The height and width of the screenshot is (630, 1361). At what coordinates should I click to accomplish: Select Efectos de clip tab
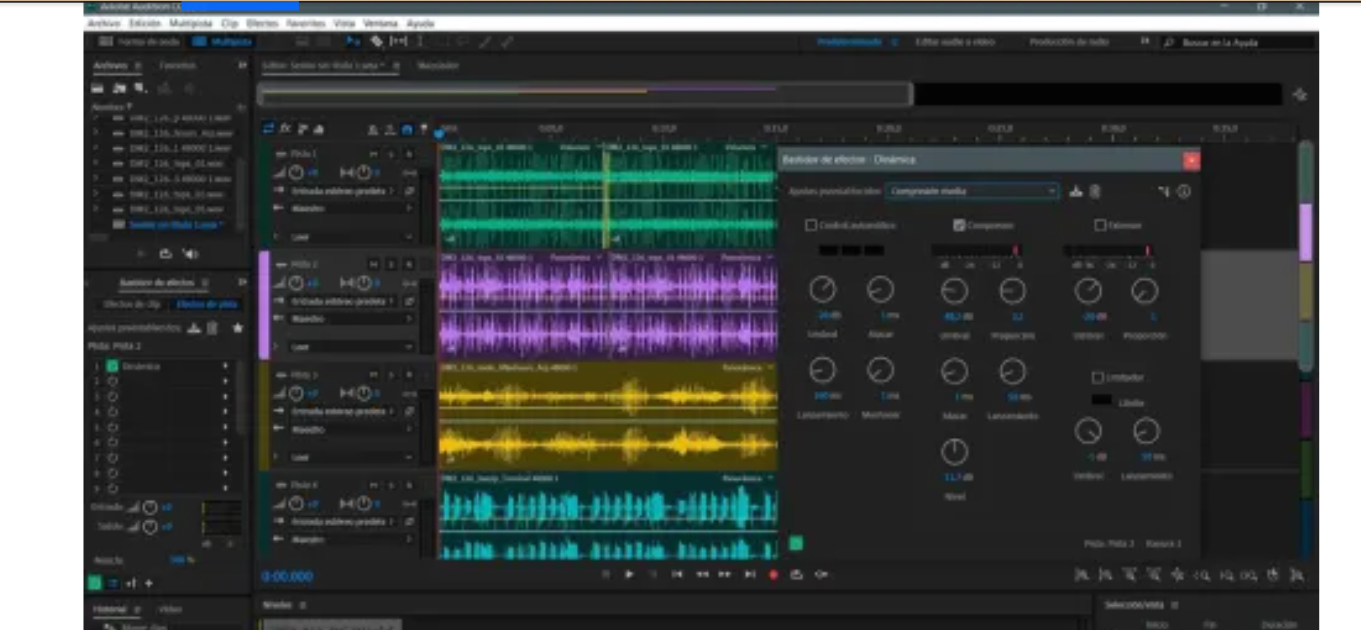pyautogui.click(x=133, y=304)
